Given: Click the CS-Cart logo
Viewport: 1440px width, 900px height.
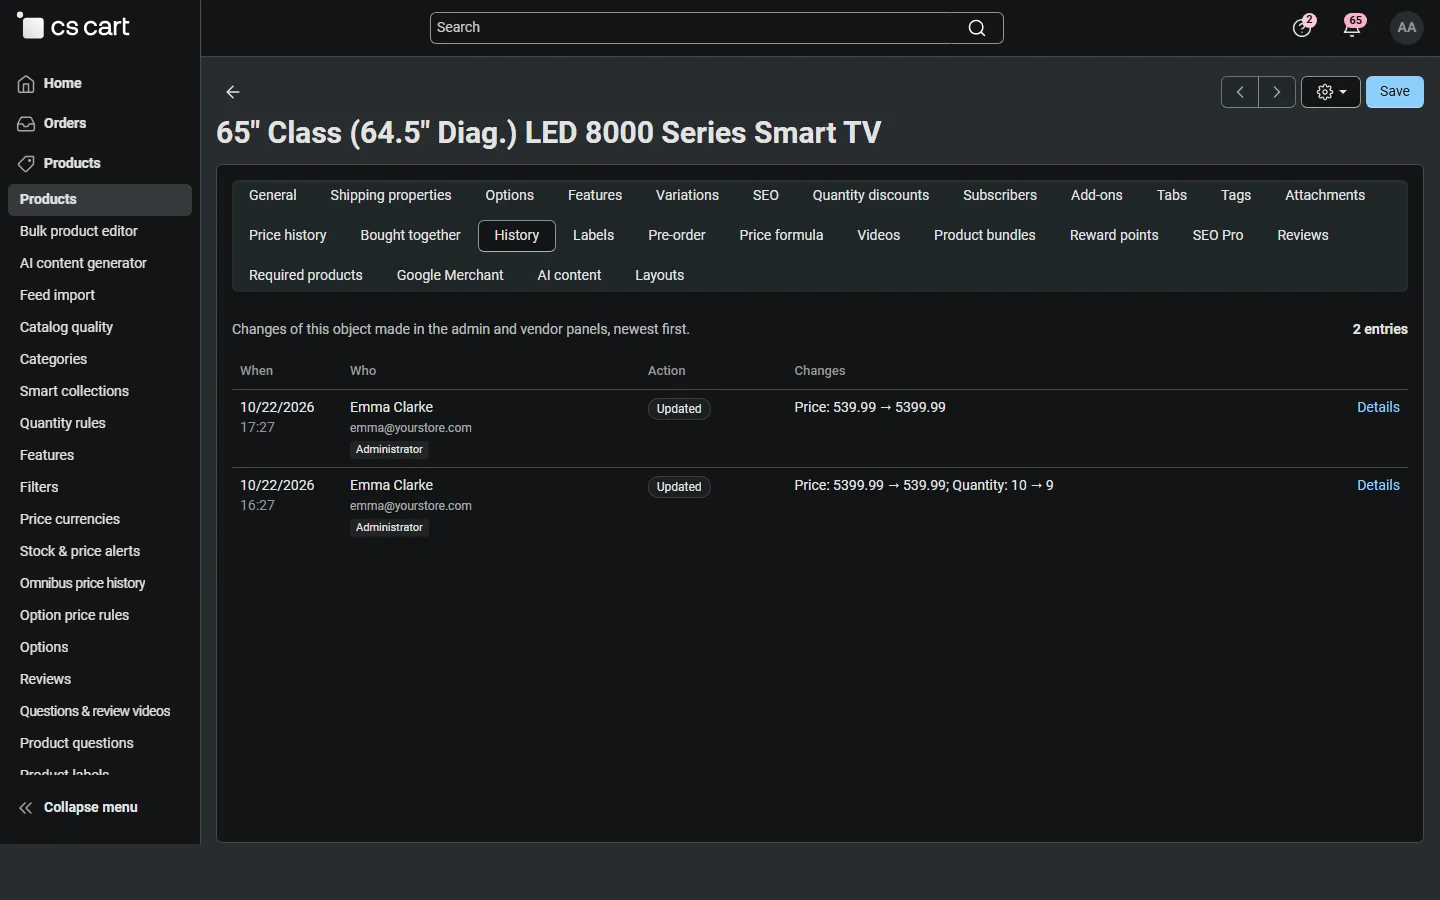Looking at the screenshot, I should pyautogui.click(x=73, y=27).
